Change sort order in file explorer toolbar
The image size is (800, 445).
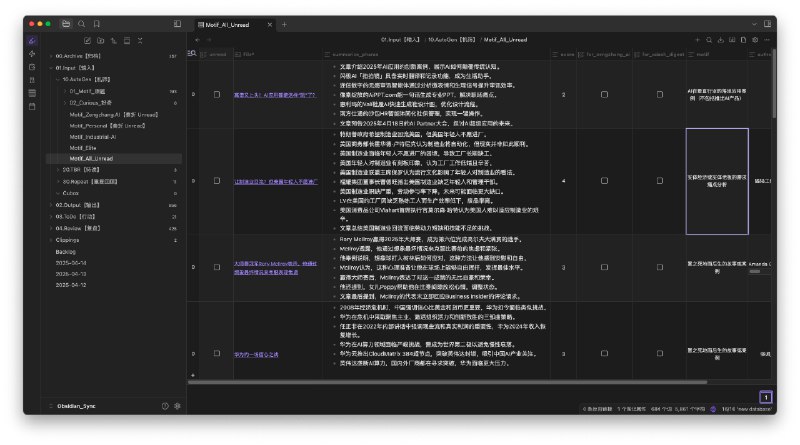[x=114, y=40]
